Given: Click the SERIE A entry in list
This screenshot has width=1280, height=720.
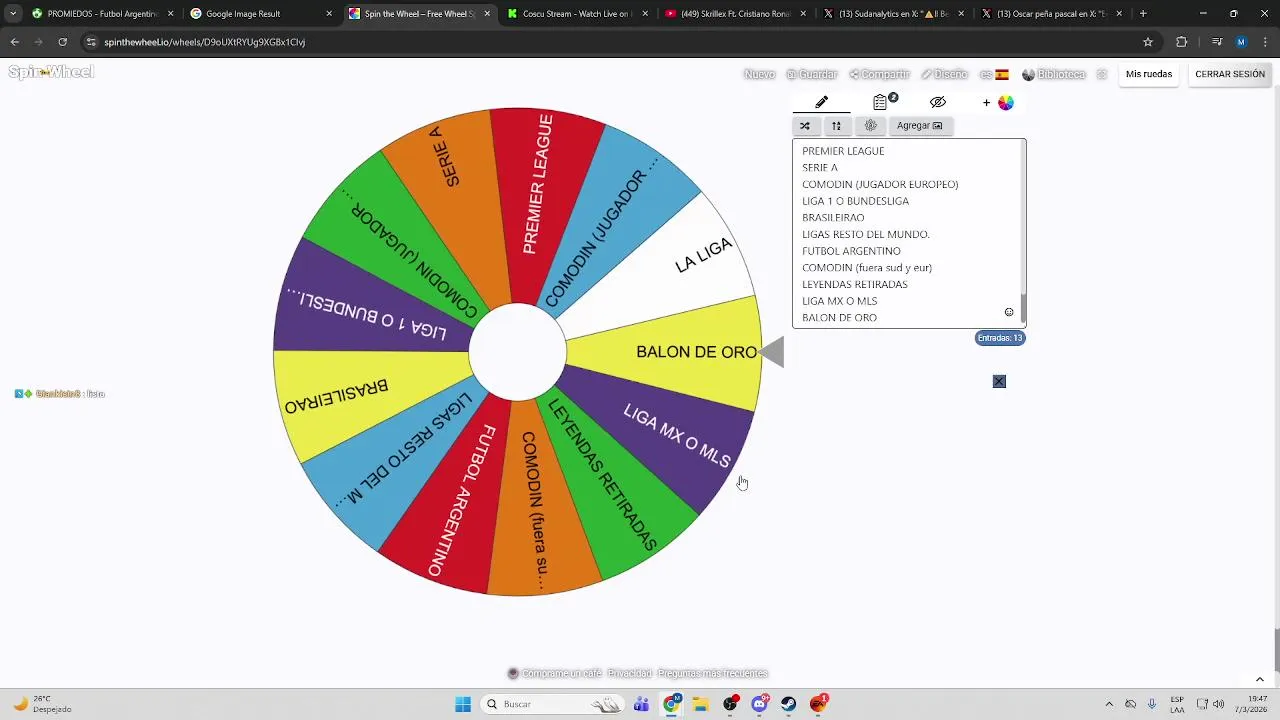Looking at the screenshot, I should [x=820, y=168].
